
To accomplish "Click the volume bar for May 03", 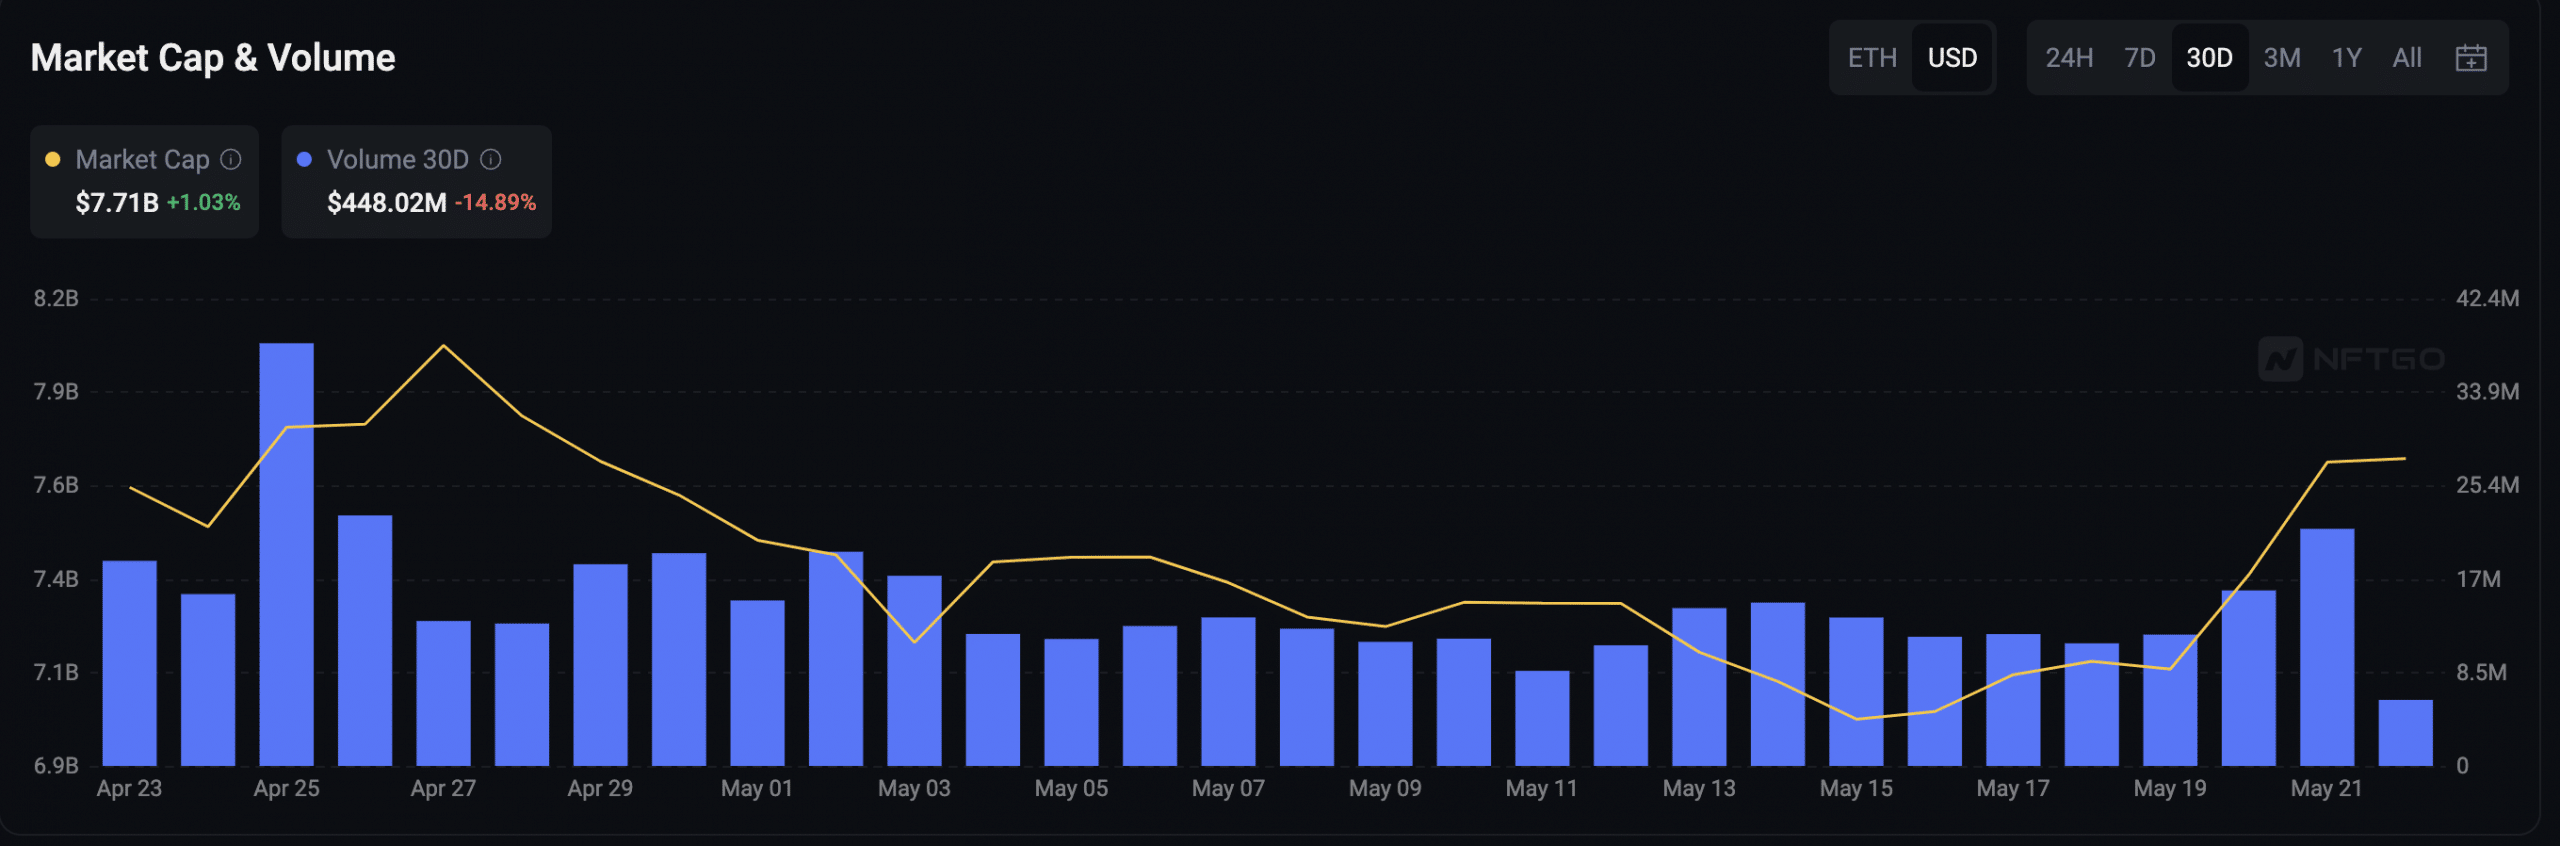I will pos(914,671).
